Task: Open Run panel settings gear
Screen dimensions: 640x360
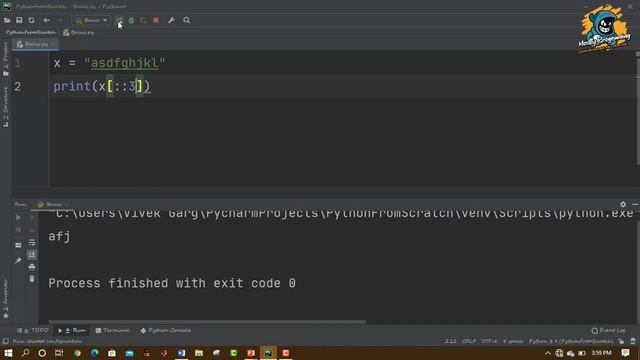Action: coord(623,204)
